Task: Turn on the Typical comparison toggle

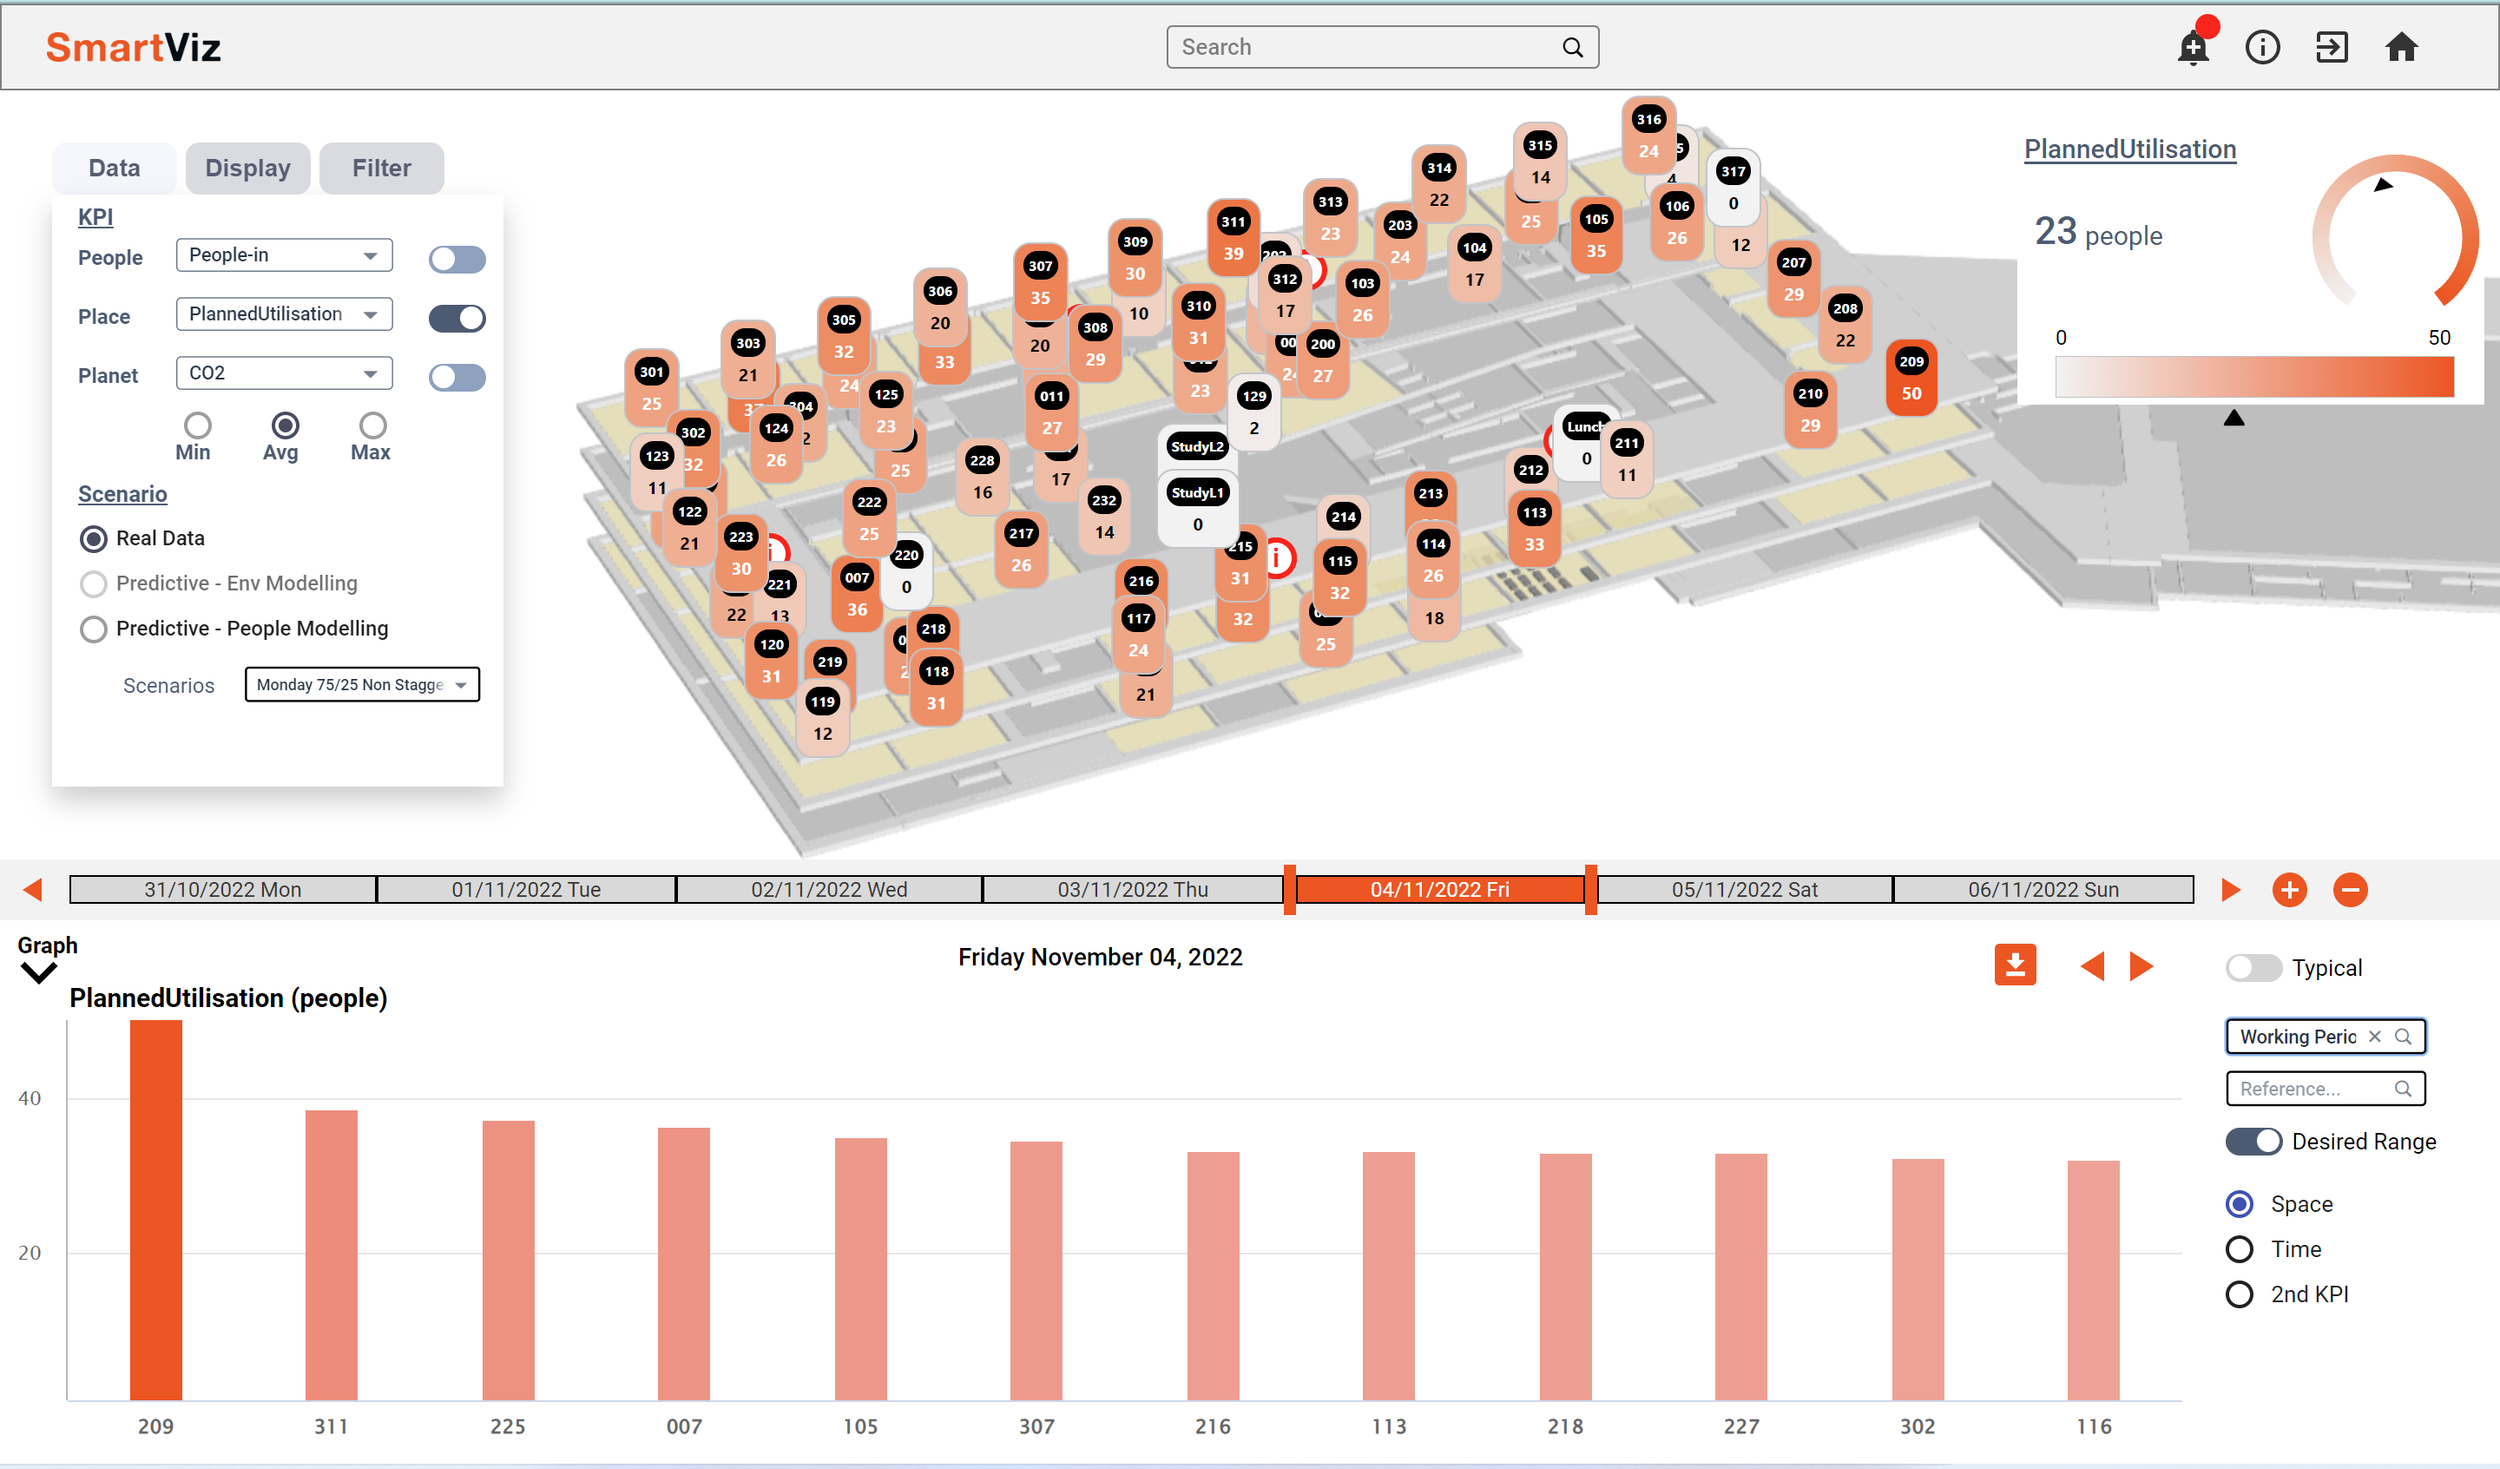Action: (2253, 967)
